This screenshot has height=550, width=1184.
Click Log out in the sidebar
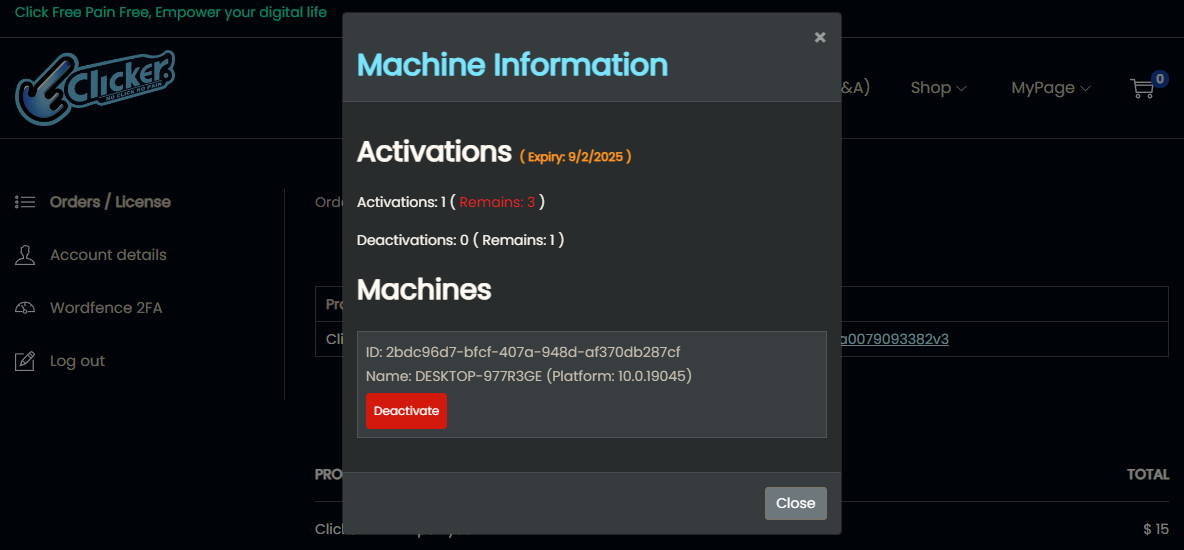pos(77,360)
